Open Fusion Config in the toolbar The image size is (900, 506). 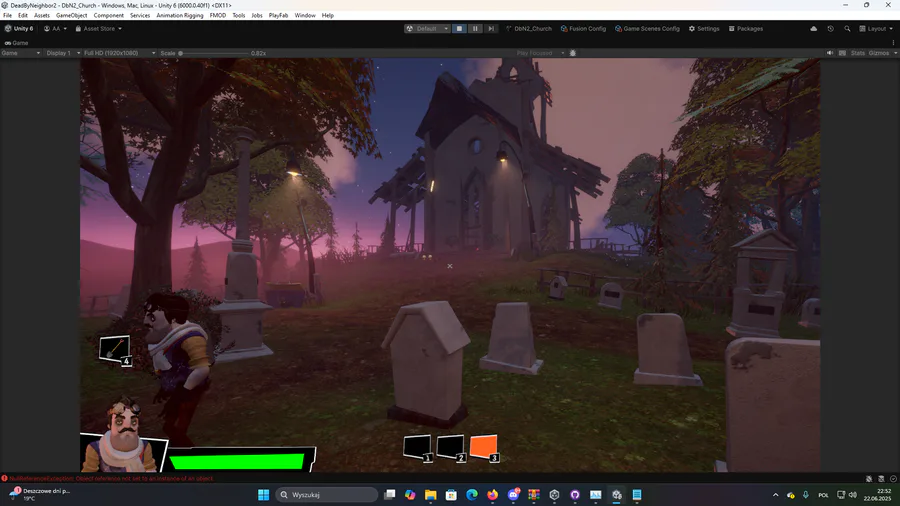coord(583,29)
